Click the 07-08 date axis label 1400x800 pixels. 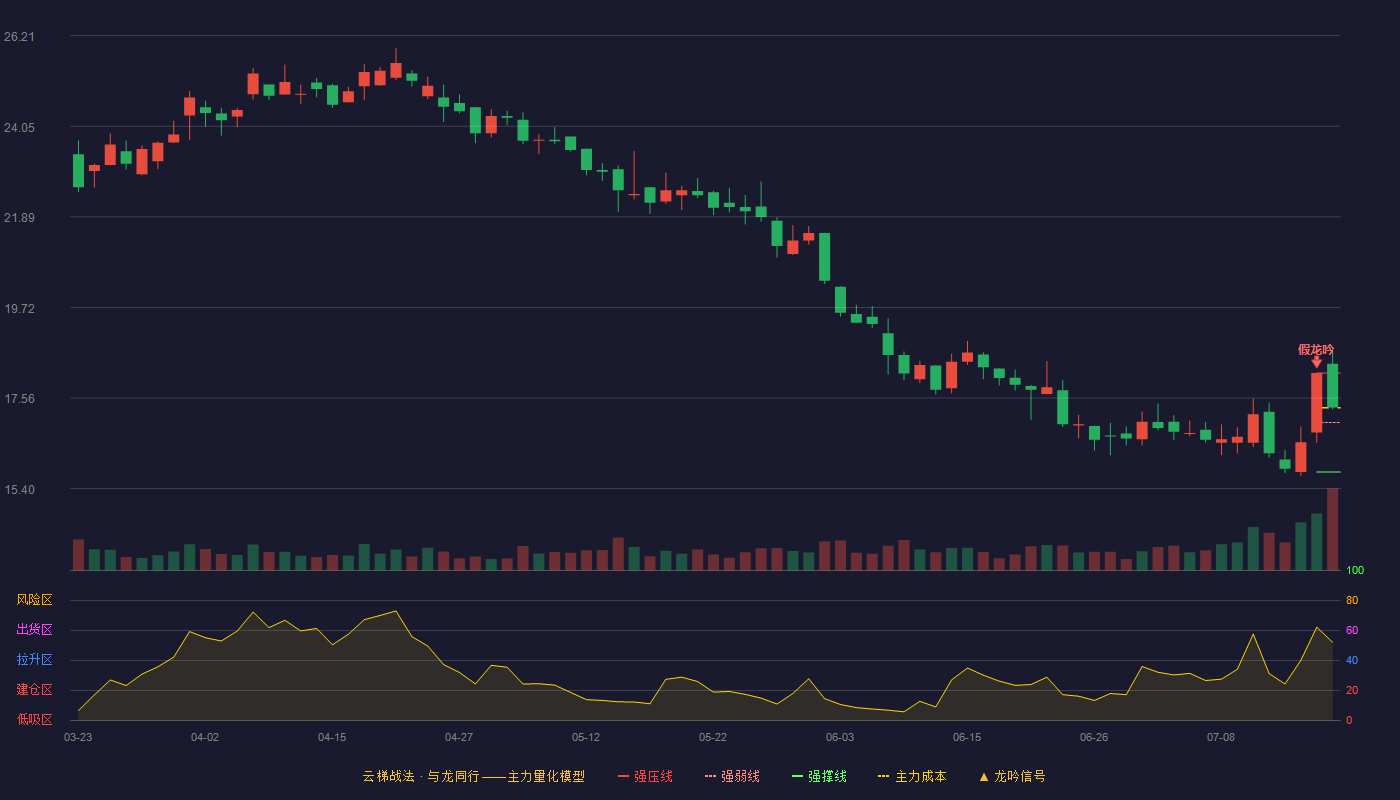pyautogui.click(x=1221, y=737)
